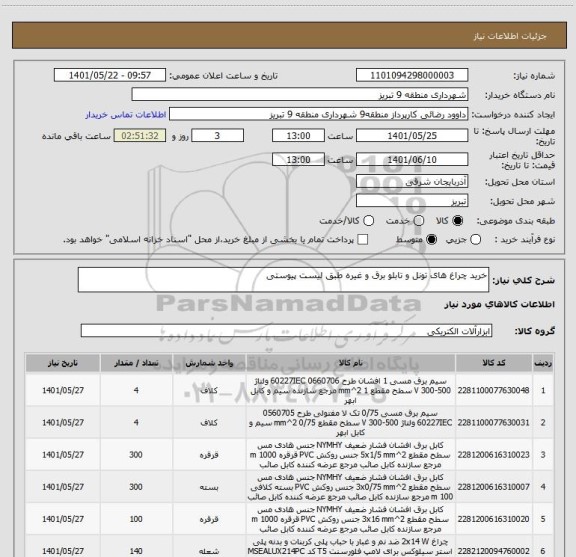The height and width of the screenshot is (557, 576).
Task: Click the general description box خرید چراغ های تونل
Action: tap(283, 280)
